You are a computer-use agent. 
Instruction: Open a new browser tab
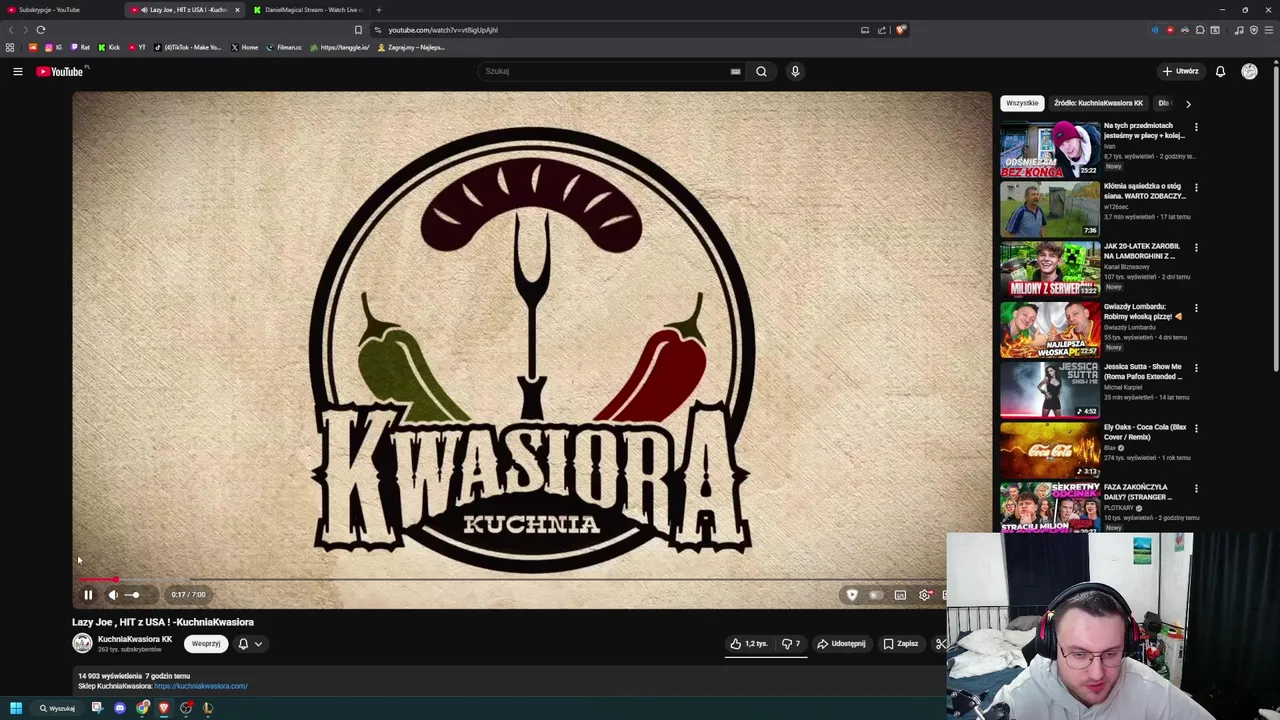point(378,10)
